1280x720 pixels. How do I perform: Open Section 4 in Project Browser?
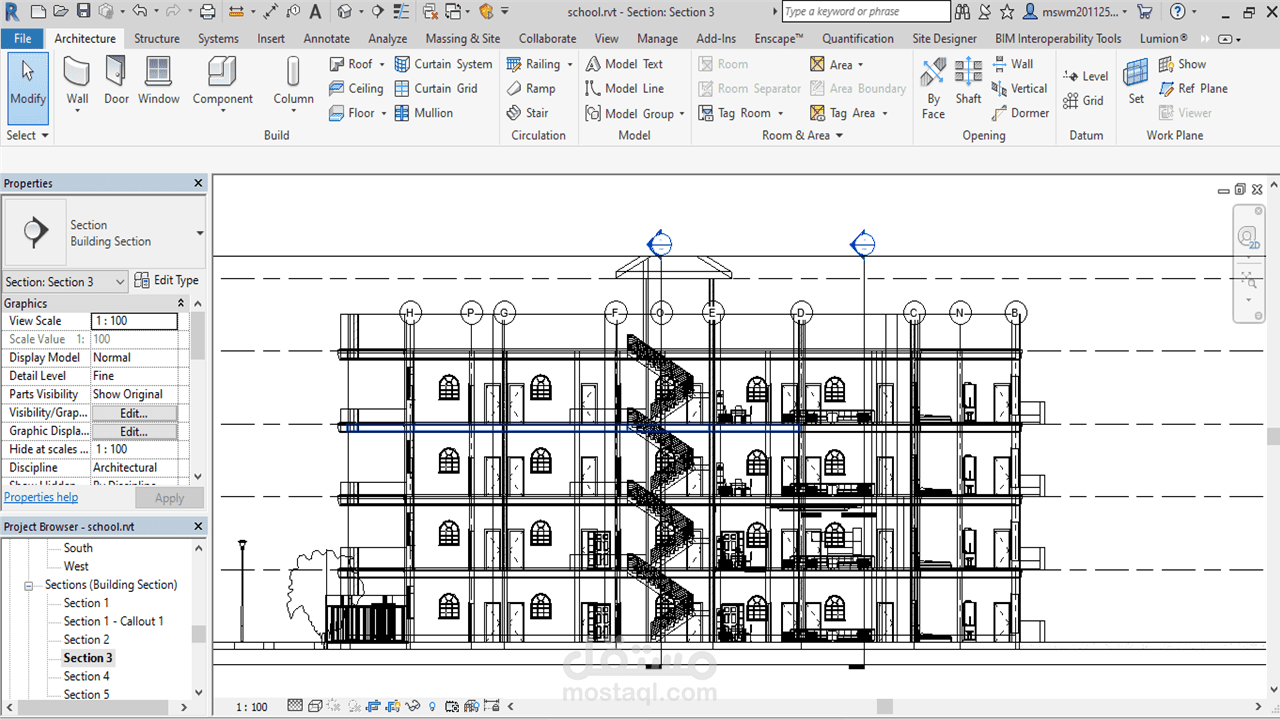(x=86, y=676)
